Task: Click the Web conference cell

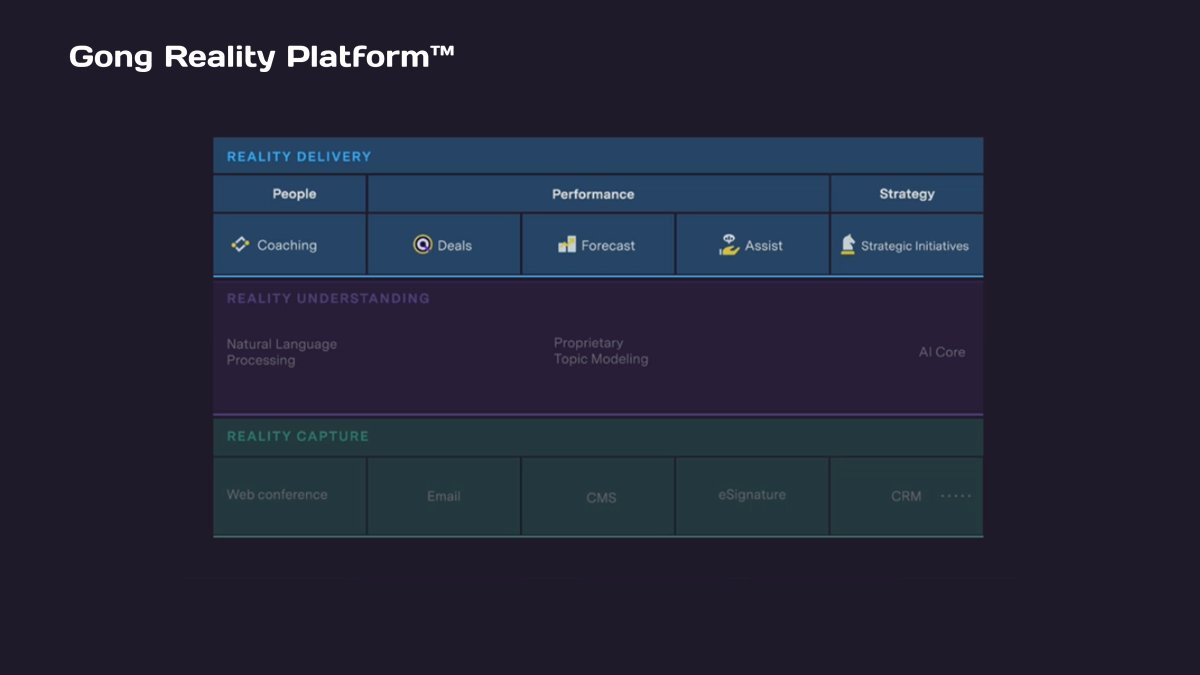Action: [x=290, y=496]
